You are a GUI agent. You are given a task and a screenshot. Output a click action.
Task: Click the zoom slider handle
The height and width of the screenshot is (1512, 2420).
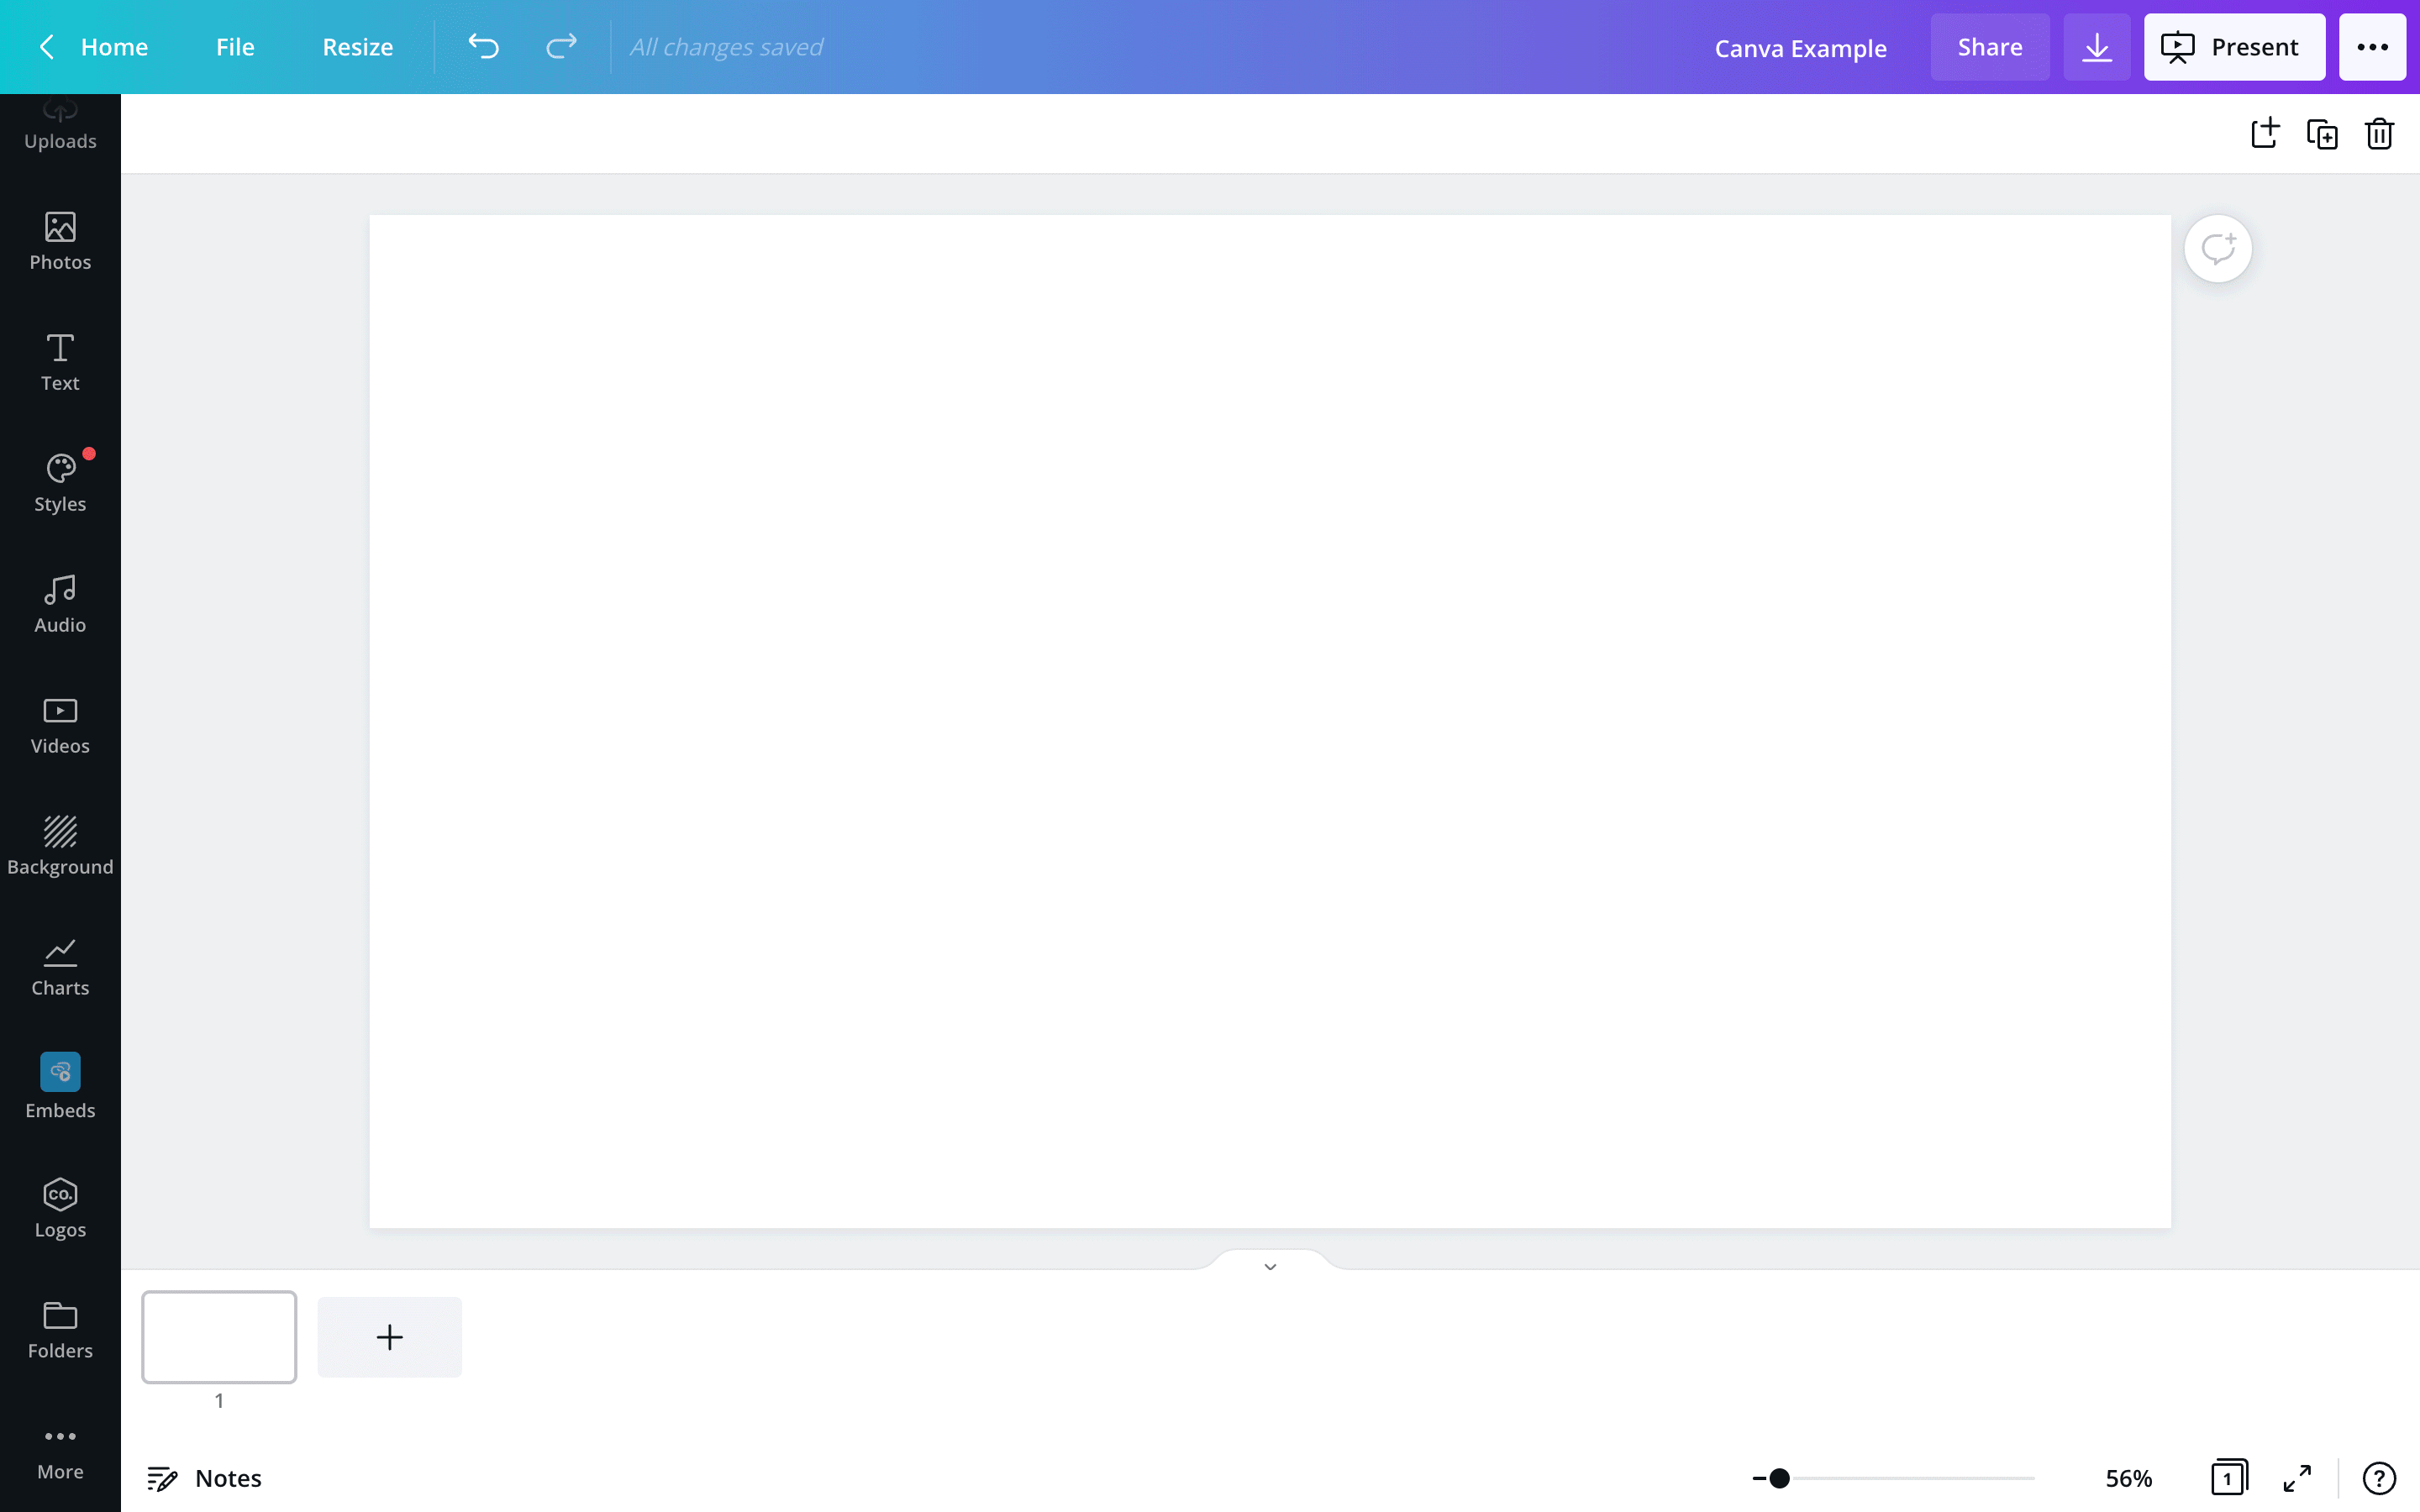pos(1779,1478)
